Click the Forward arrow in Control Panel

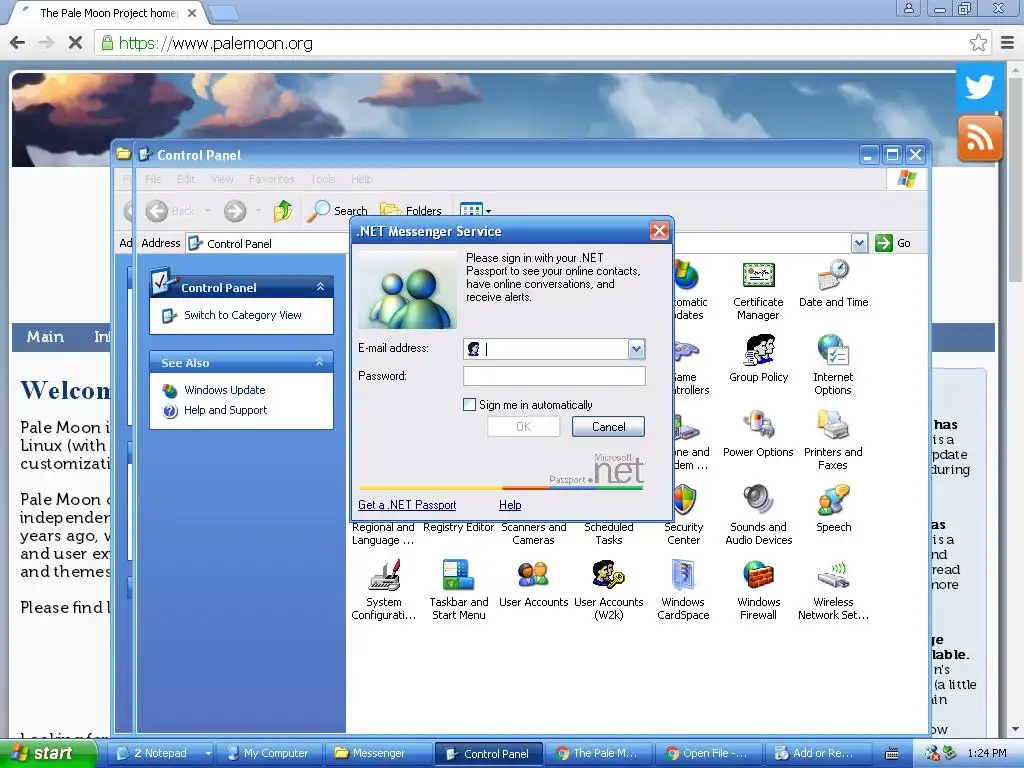(x=235, y=211)
